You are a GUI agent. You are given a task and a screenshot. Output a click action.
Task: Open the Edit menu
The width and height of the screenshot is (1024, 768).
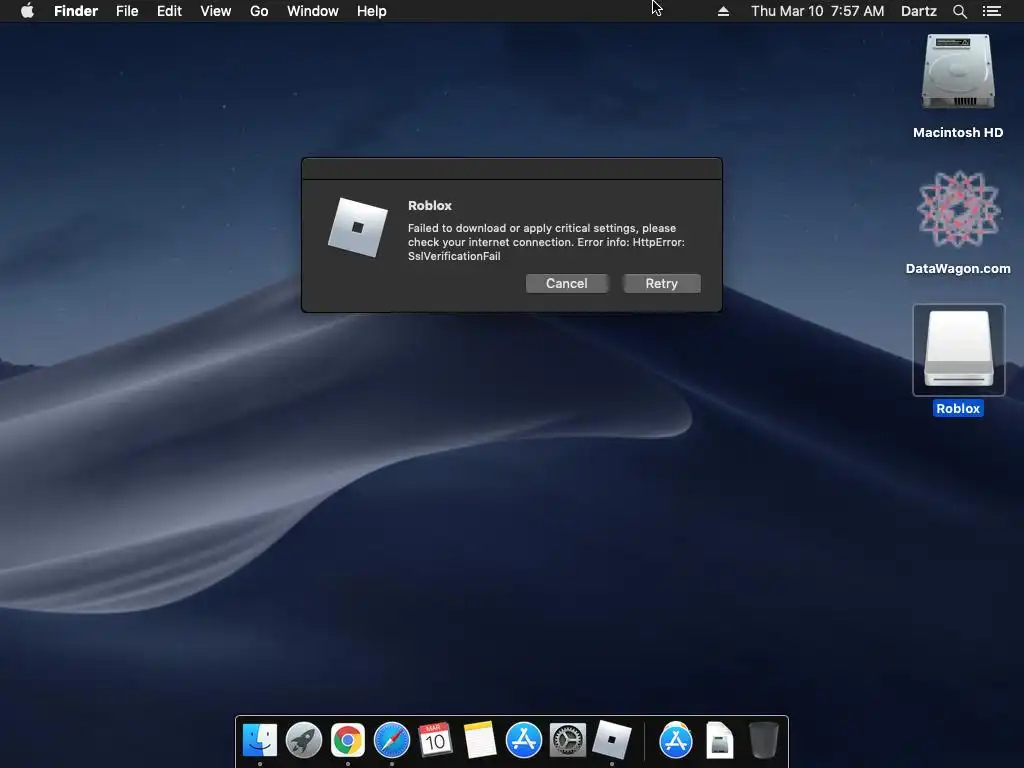[x=169, y=11]
